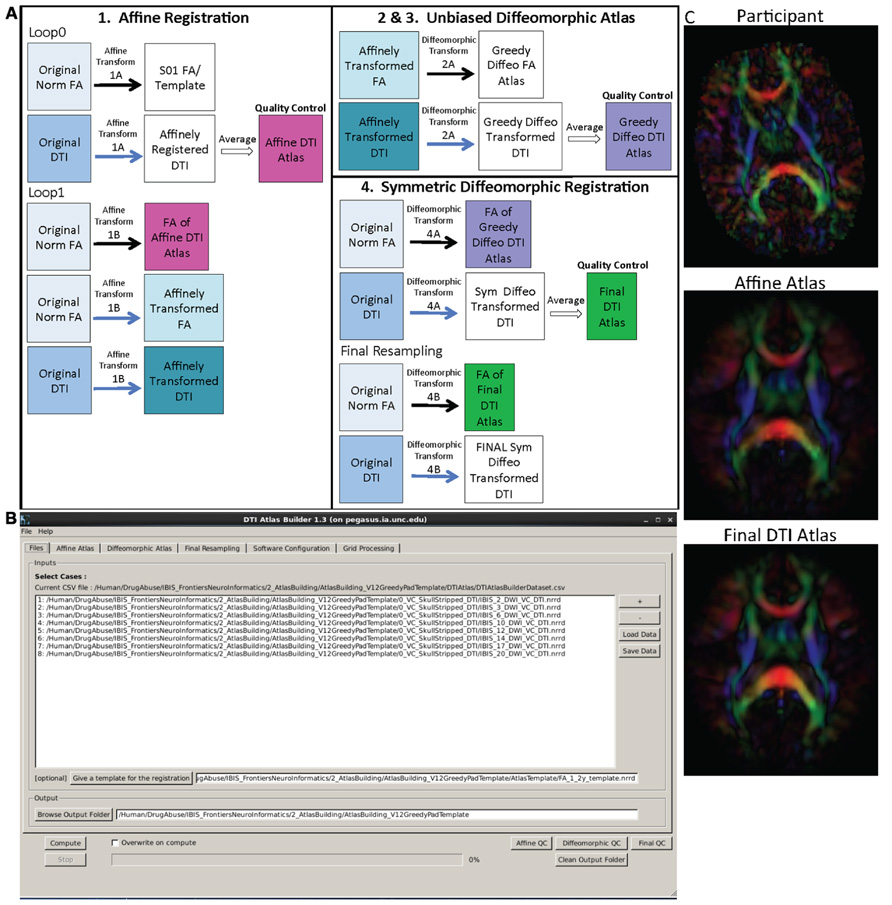Click the minus button to remove a case
This screenshot has height=905, width=892.
coord(639,618)
